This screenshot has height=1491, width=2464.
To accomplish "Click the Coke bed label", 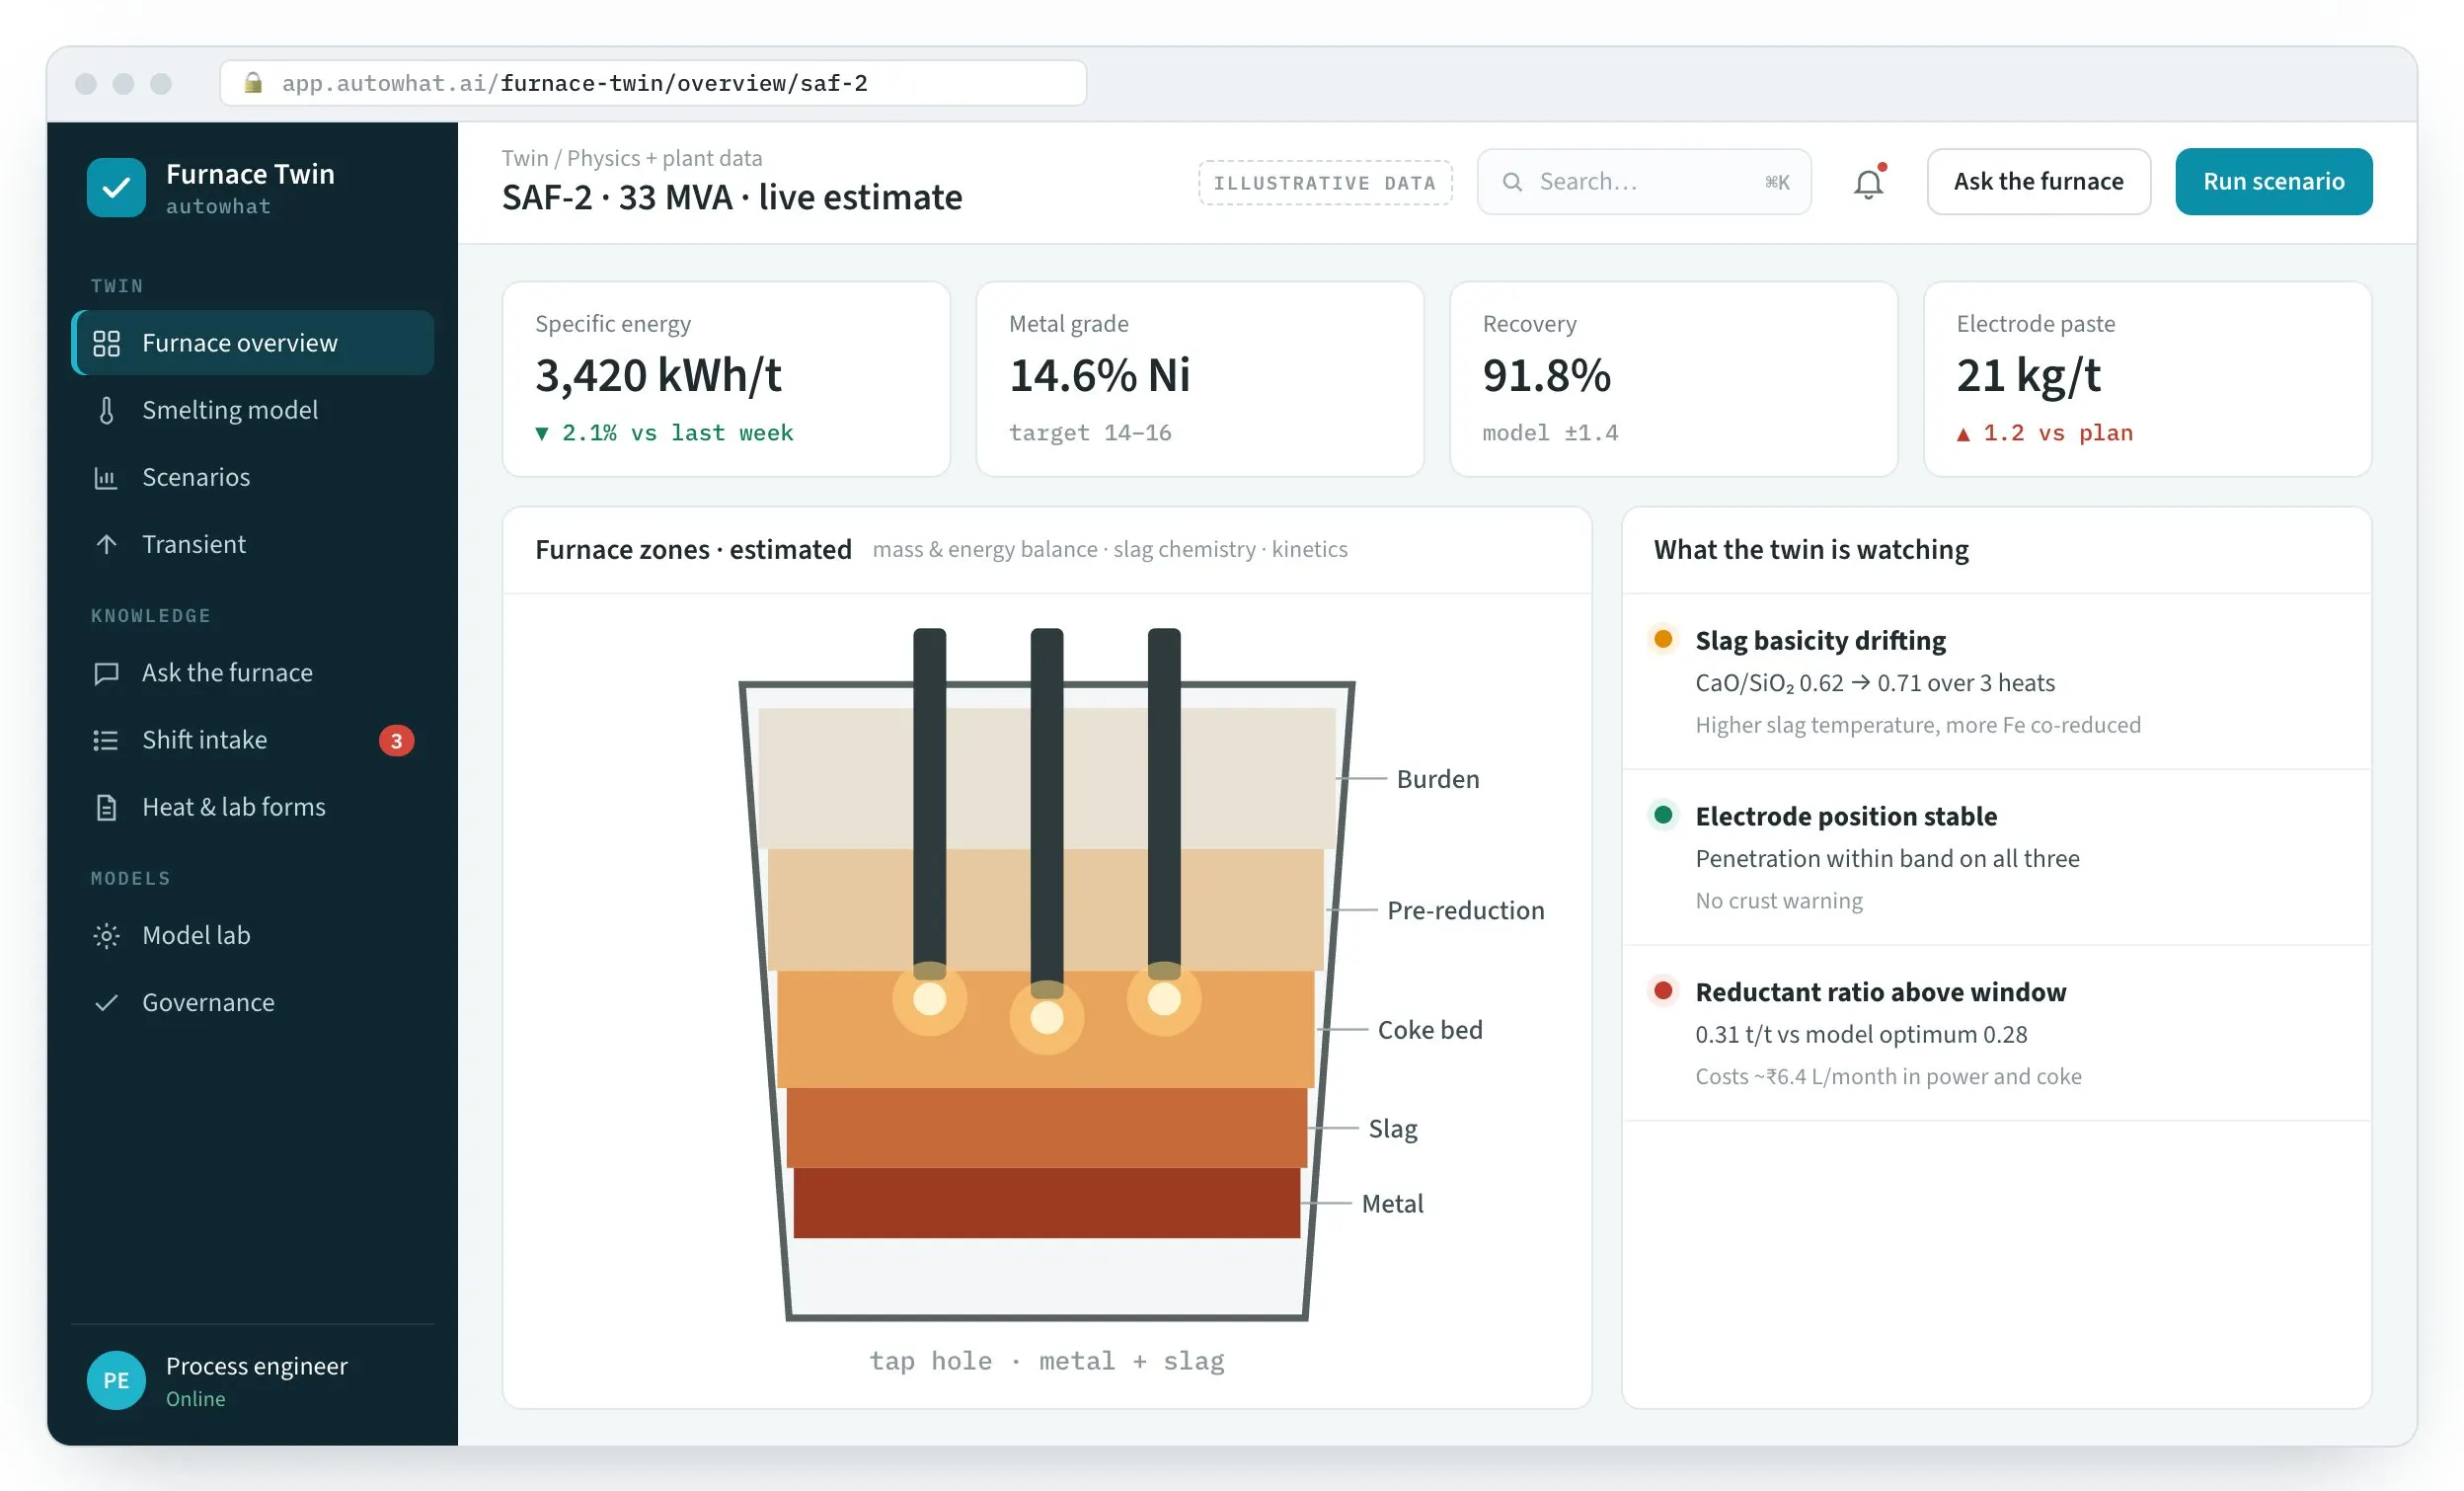I will point(1430,1030).
